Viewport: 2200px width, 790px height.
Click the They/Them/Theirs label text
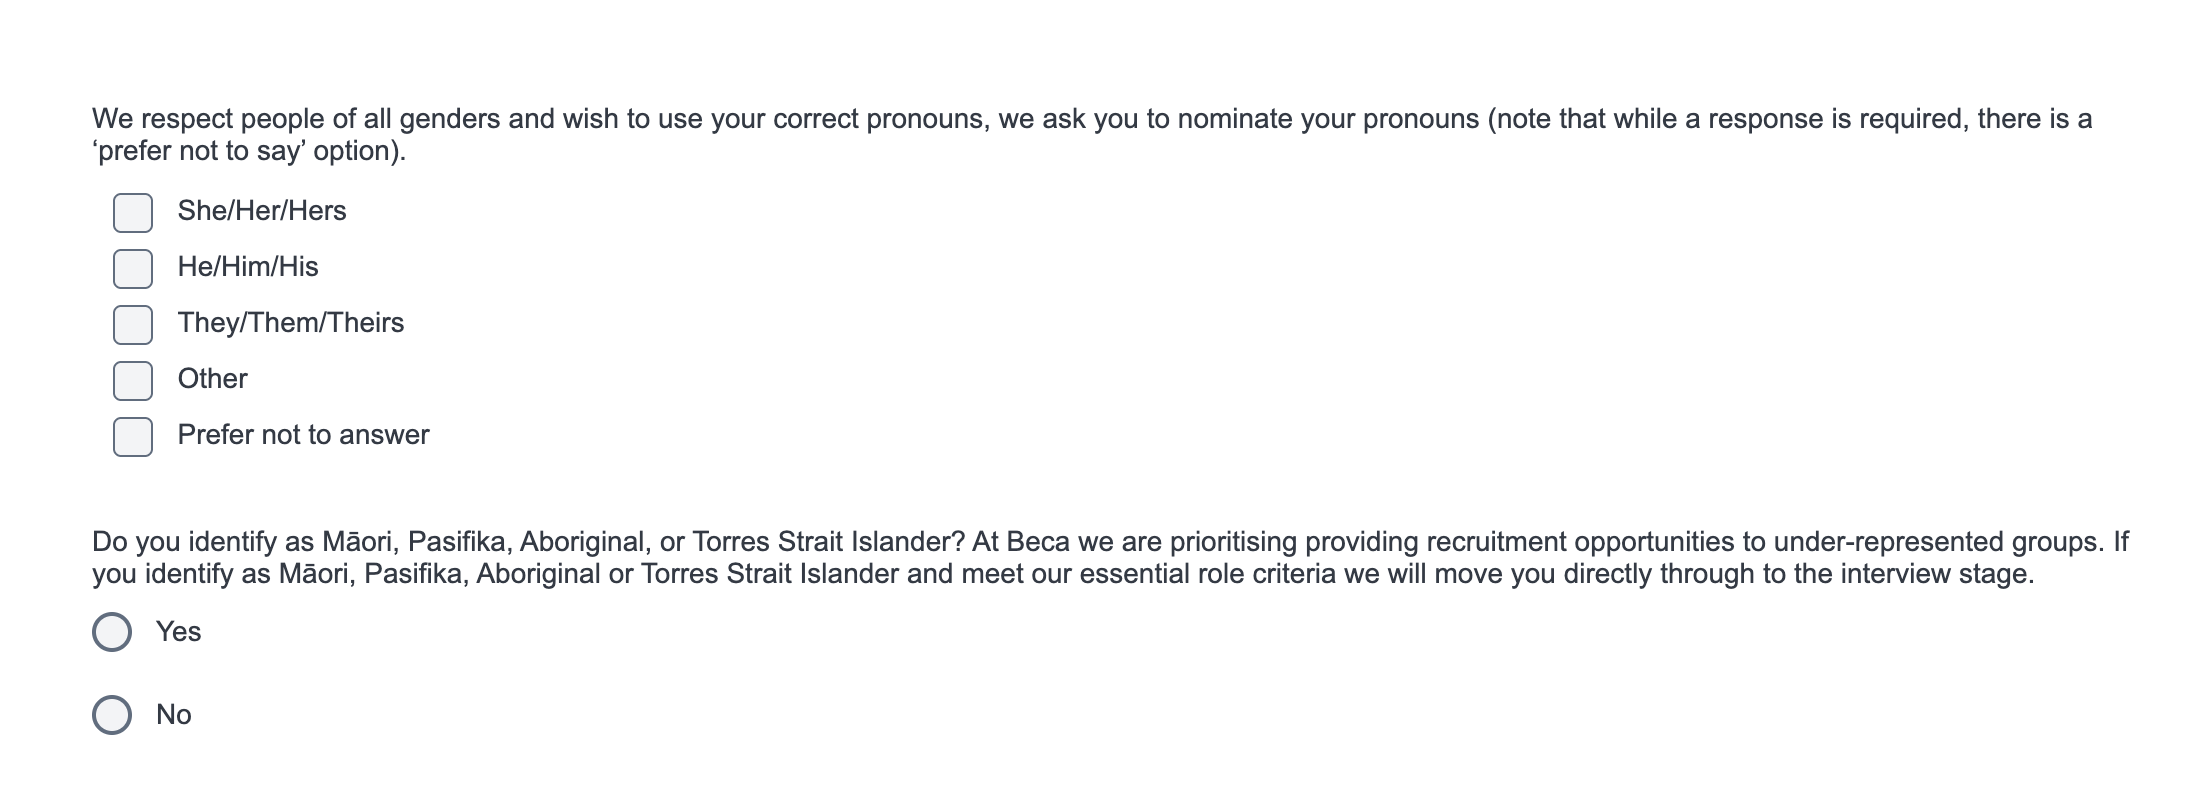tap(291, 323)
